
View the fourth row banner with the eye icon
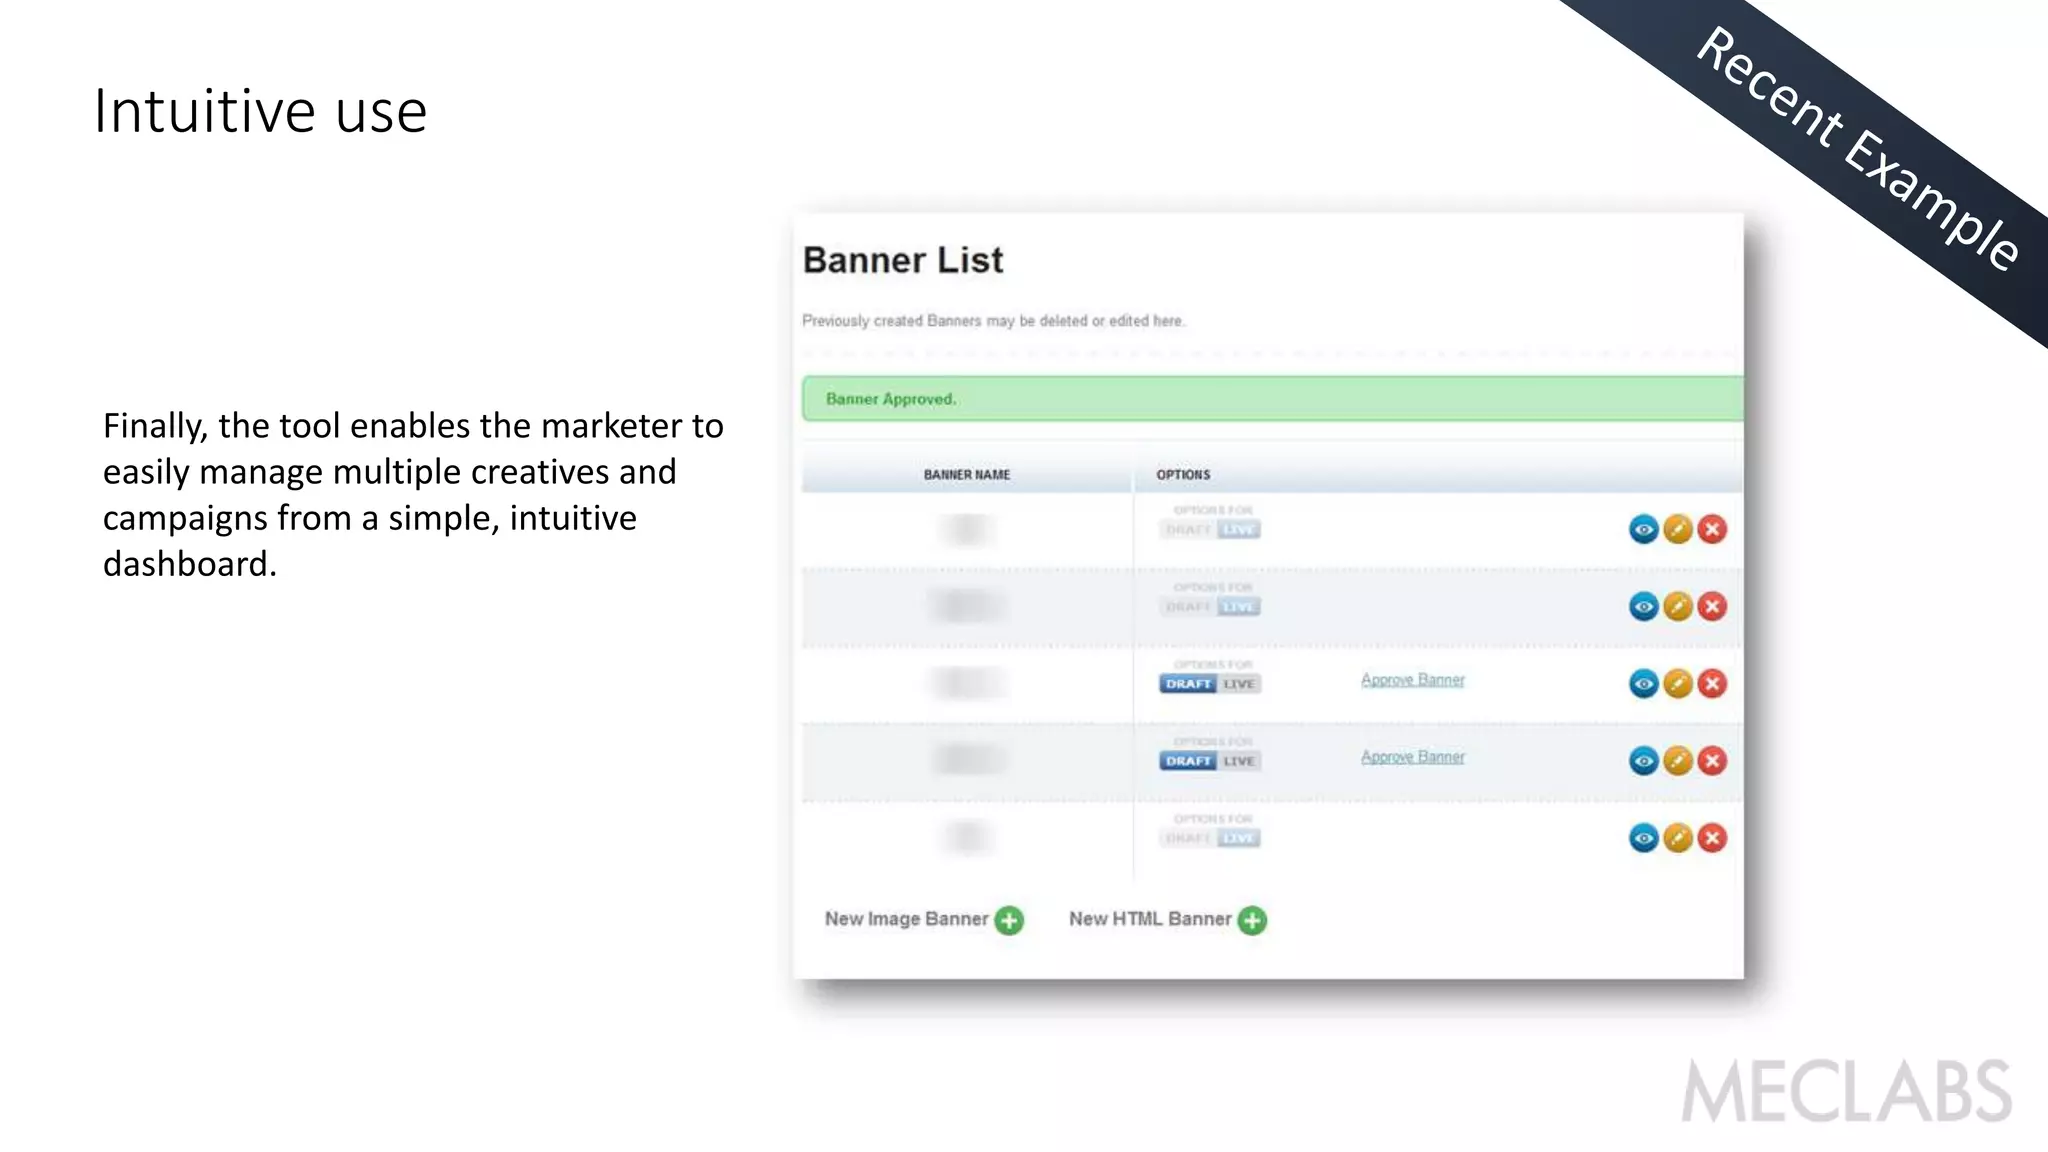[1643, 761]
